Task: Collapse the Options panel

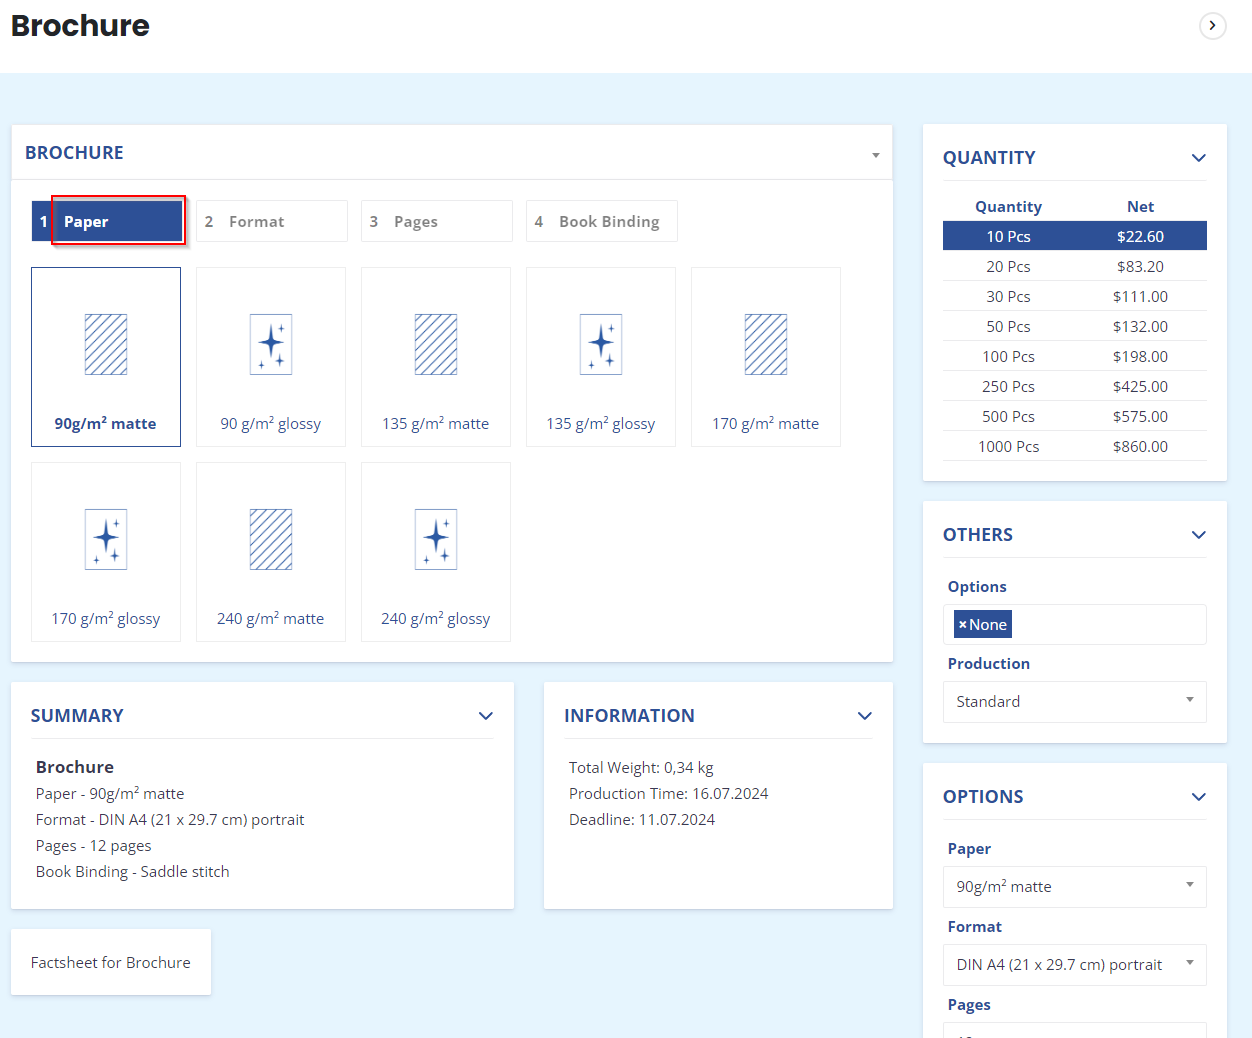Action: click(x=1199, y=797)
